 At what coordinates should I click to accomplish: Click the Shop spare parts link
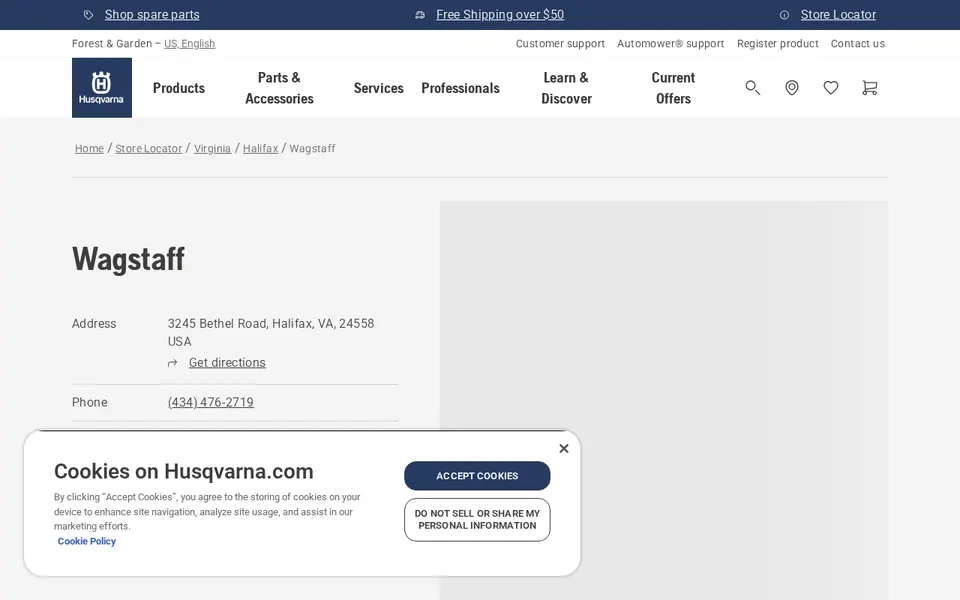click(152, 15)
